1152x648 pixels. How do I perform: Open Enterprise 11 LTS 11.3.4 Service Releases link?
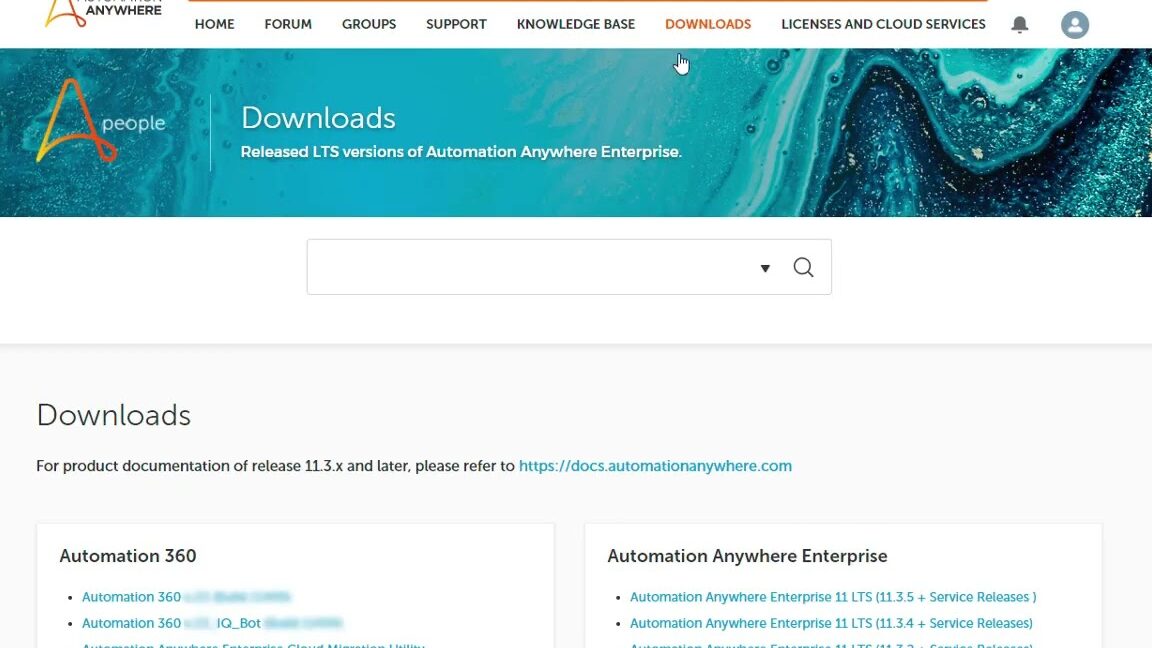pyautogui.click(x=830, y=623)
